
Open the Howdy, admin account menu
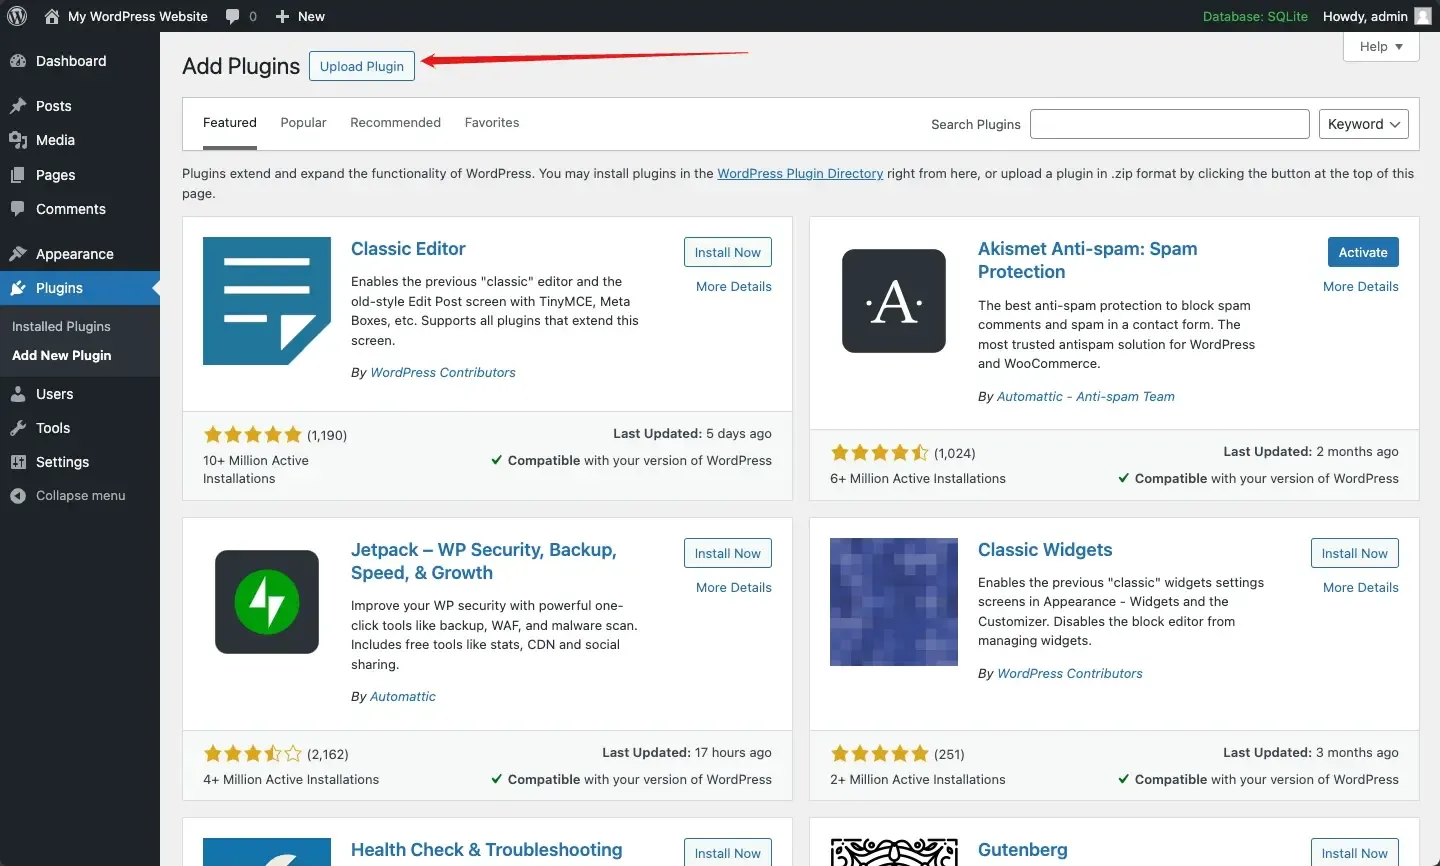pos(1376,16)
